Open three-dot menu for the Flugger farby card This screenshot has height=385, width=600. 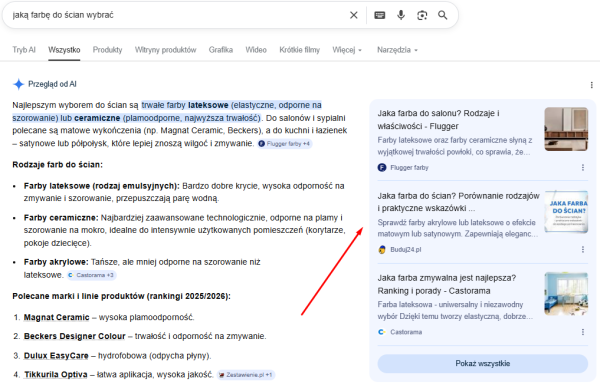tap(583, 167)
